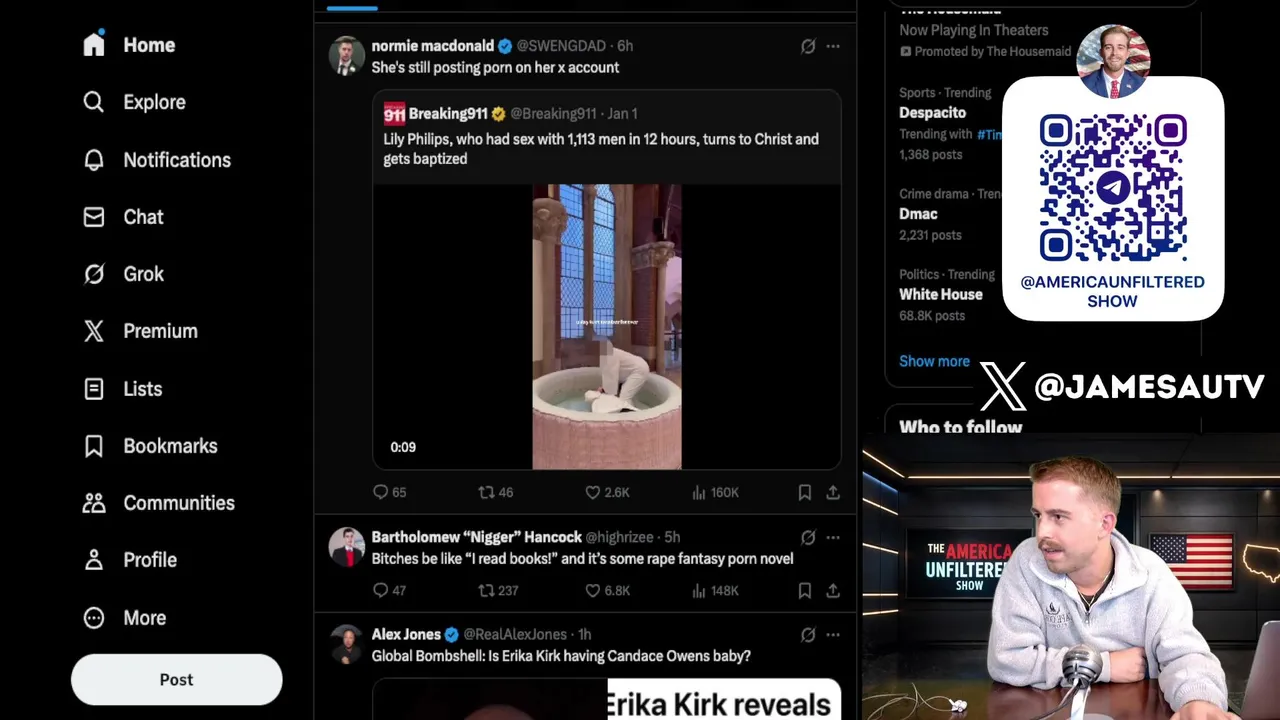Viewport: 1280px width, 720px height.
Task: Open Alex Jones post about Global Bombshell
Action: point(561,656)
